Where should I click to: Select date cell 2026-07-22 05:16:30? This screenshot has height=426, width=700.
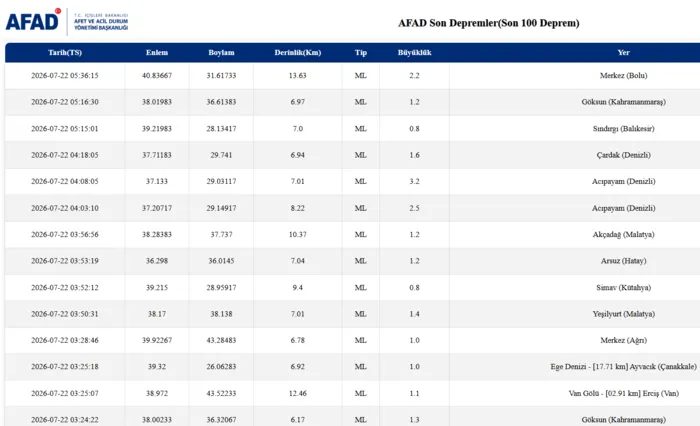pos(65,102)
